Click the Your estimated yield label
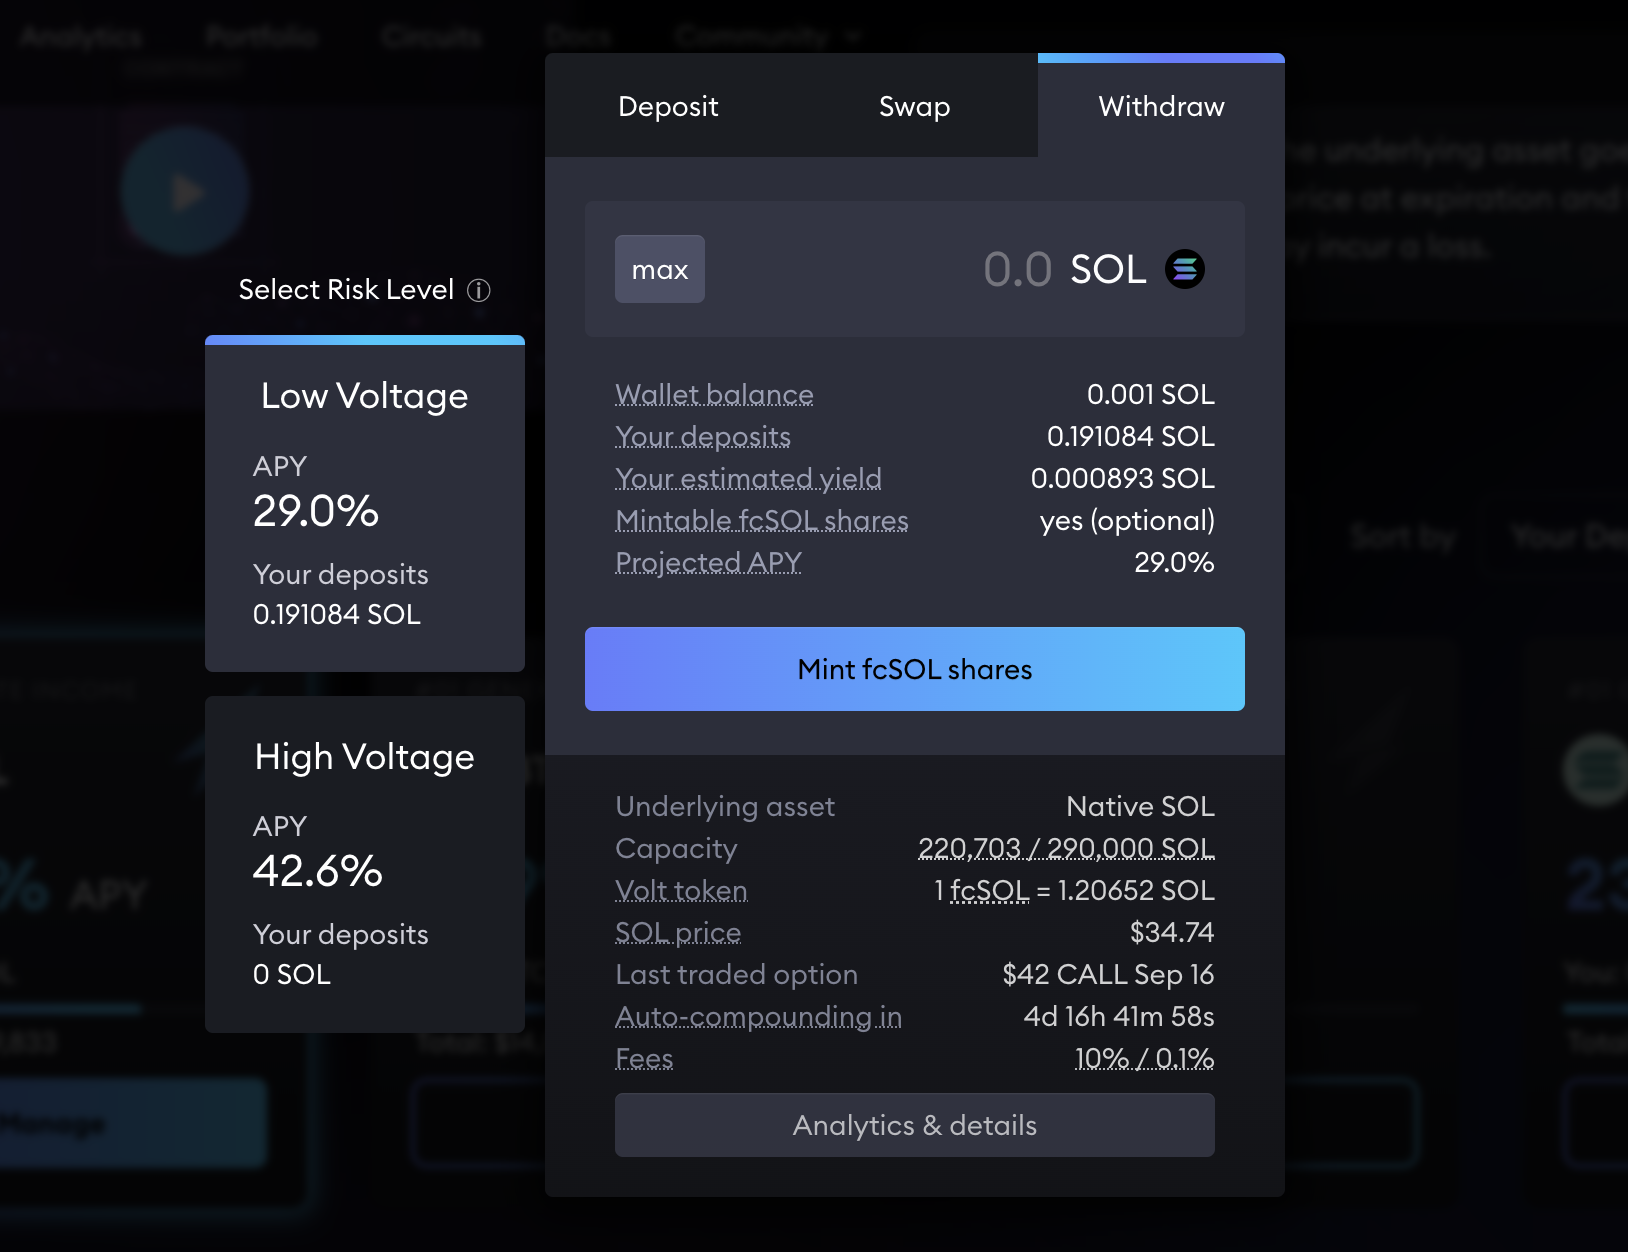This screenshot has height=1252, width=1628. coord(748,478)
